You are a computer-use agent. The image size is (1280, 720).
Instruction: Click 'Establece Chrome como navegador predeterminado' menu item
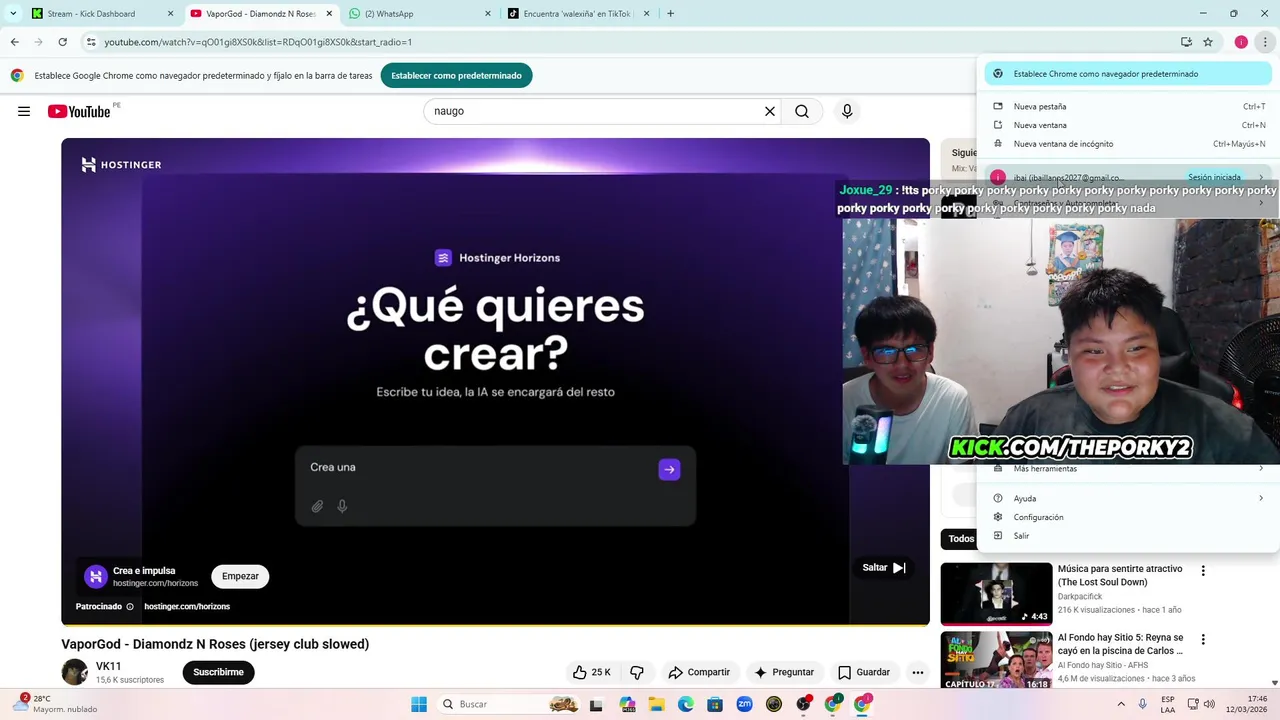(1128, 74)
